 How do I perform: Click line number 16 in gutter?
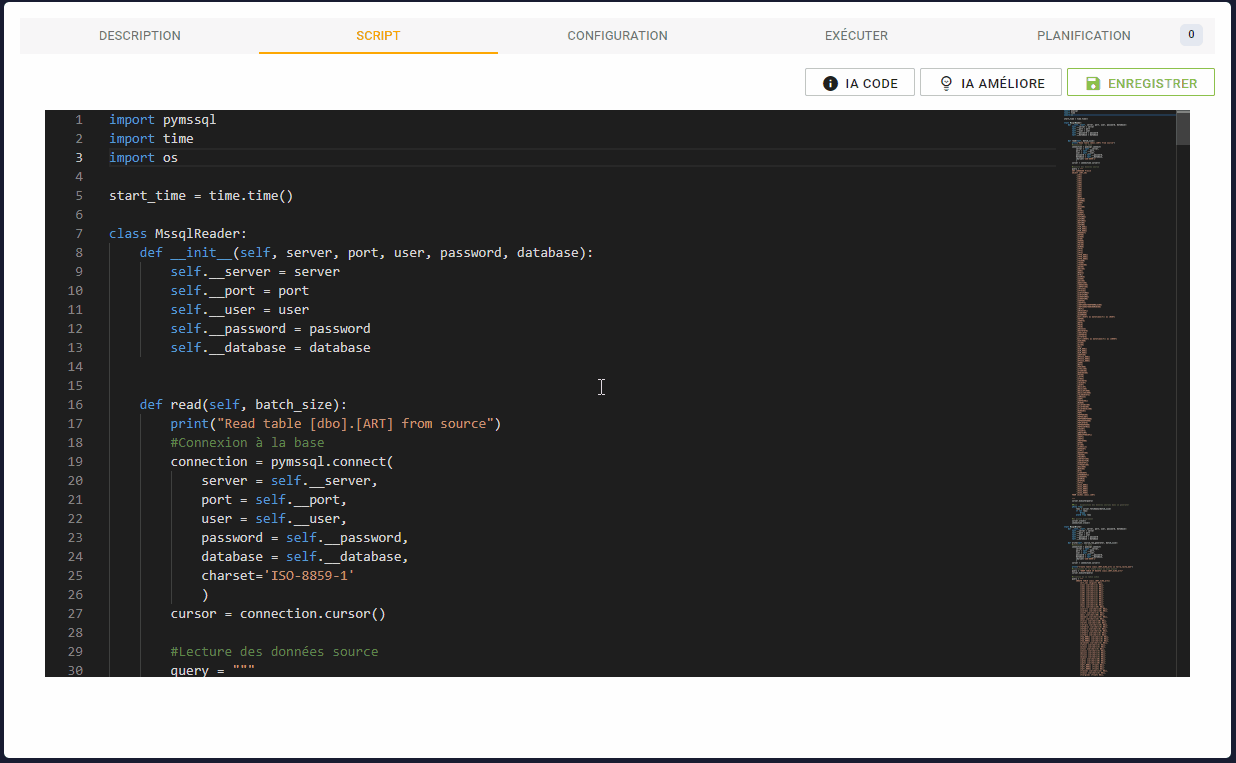coord(76,404)
